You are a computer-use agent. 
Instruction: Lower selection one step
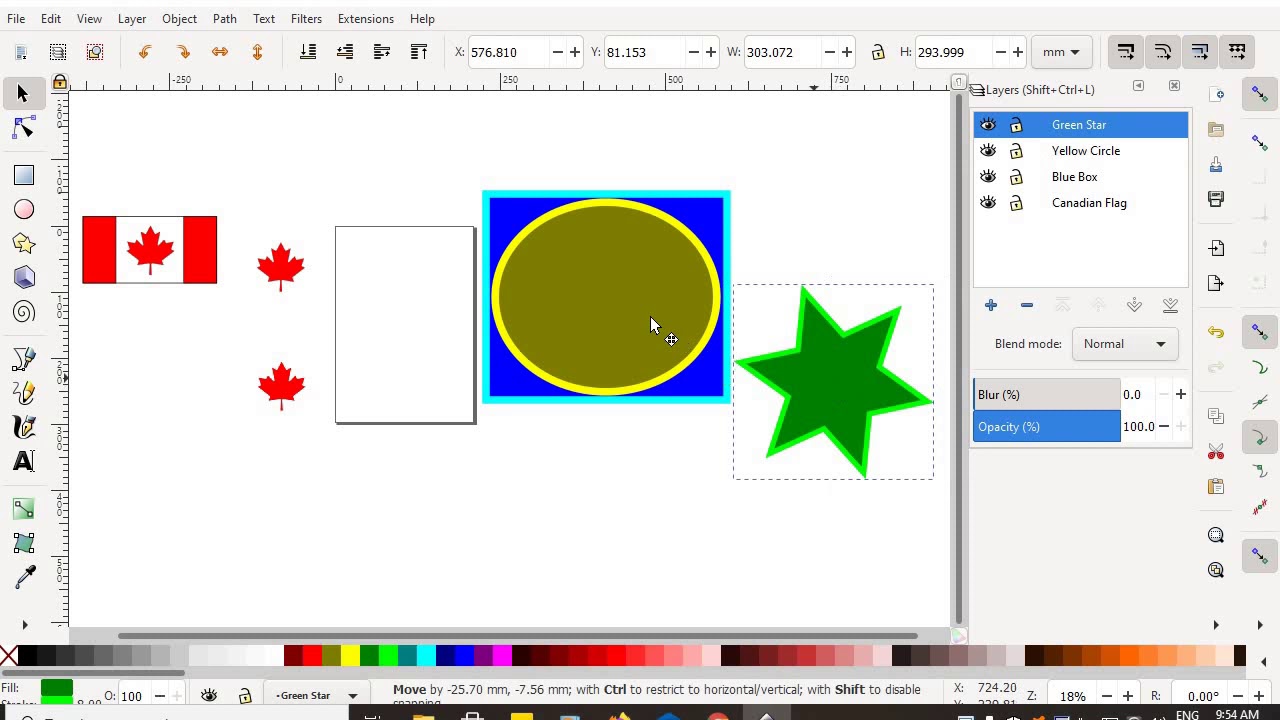click(x=345, y=52)
